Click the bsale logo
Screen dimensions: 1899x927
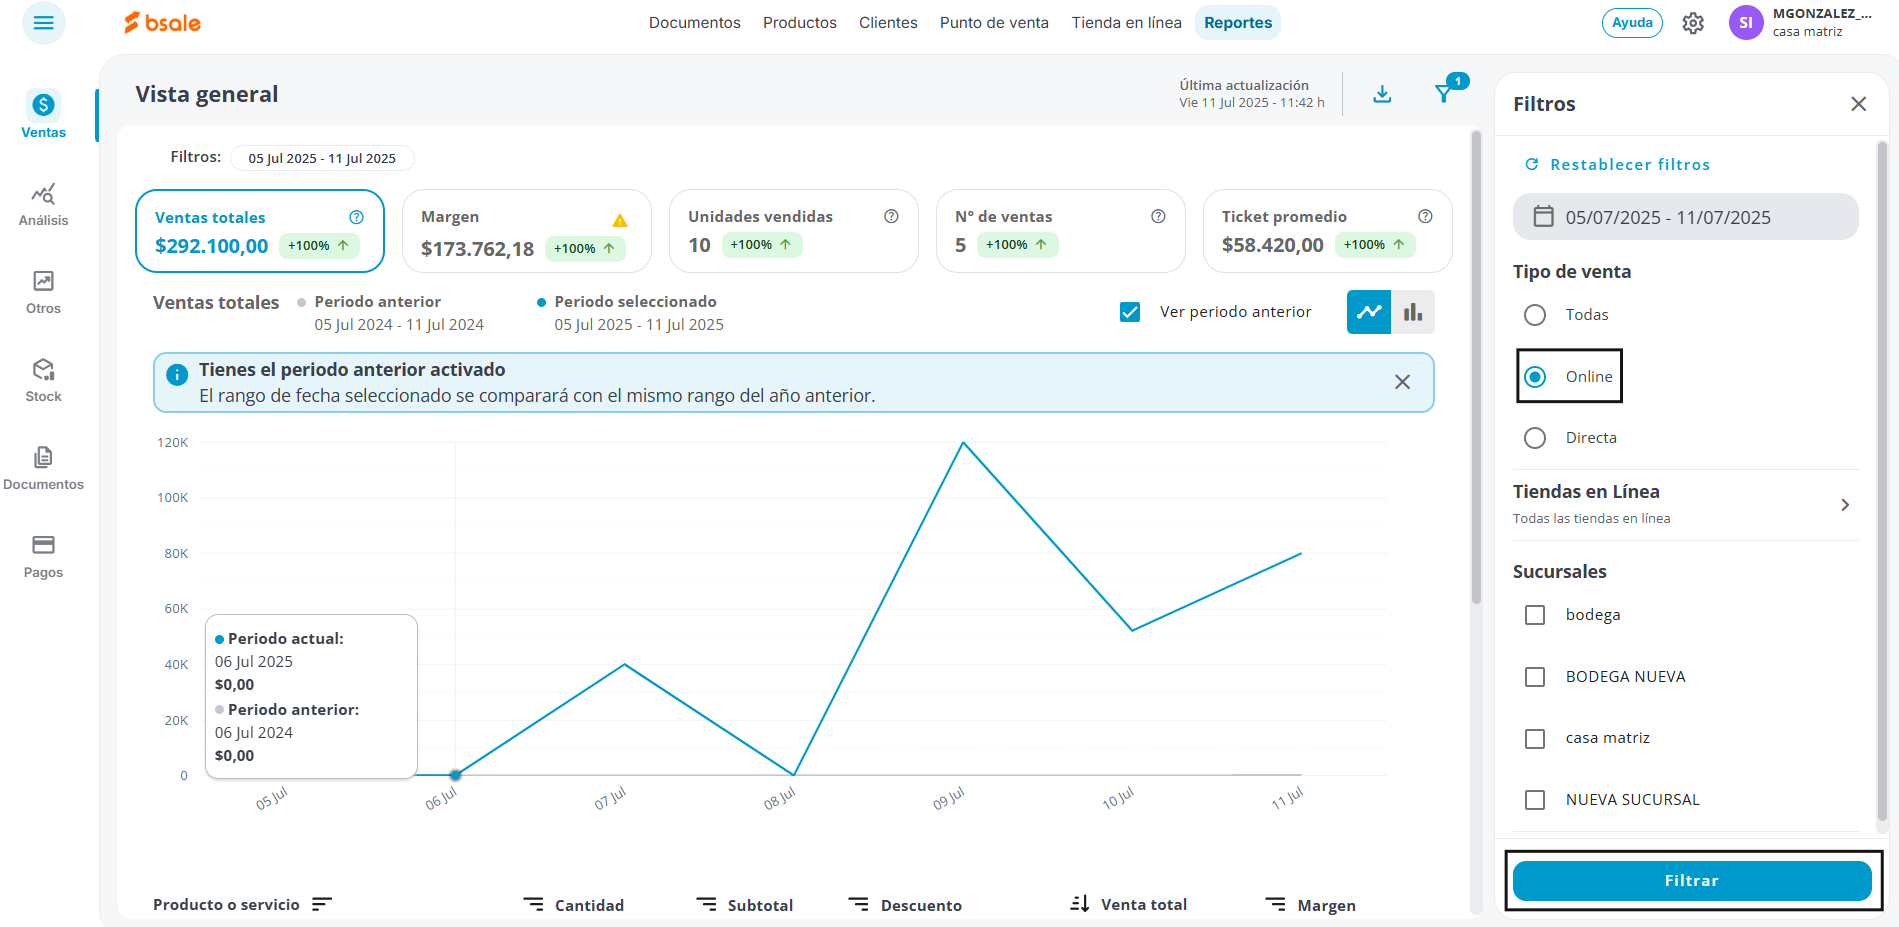click(162, 22)
